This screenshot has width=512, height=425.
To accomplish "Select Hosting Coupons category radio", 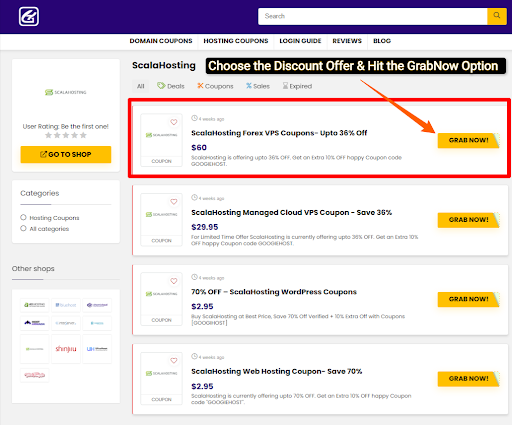I will pyautogui.click(x=23, y=217).
